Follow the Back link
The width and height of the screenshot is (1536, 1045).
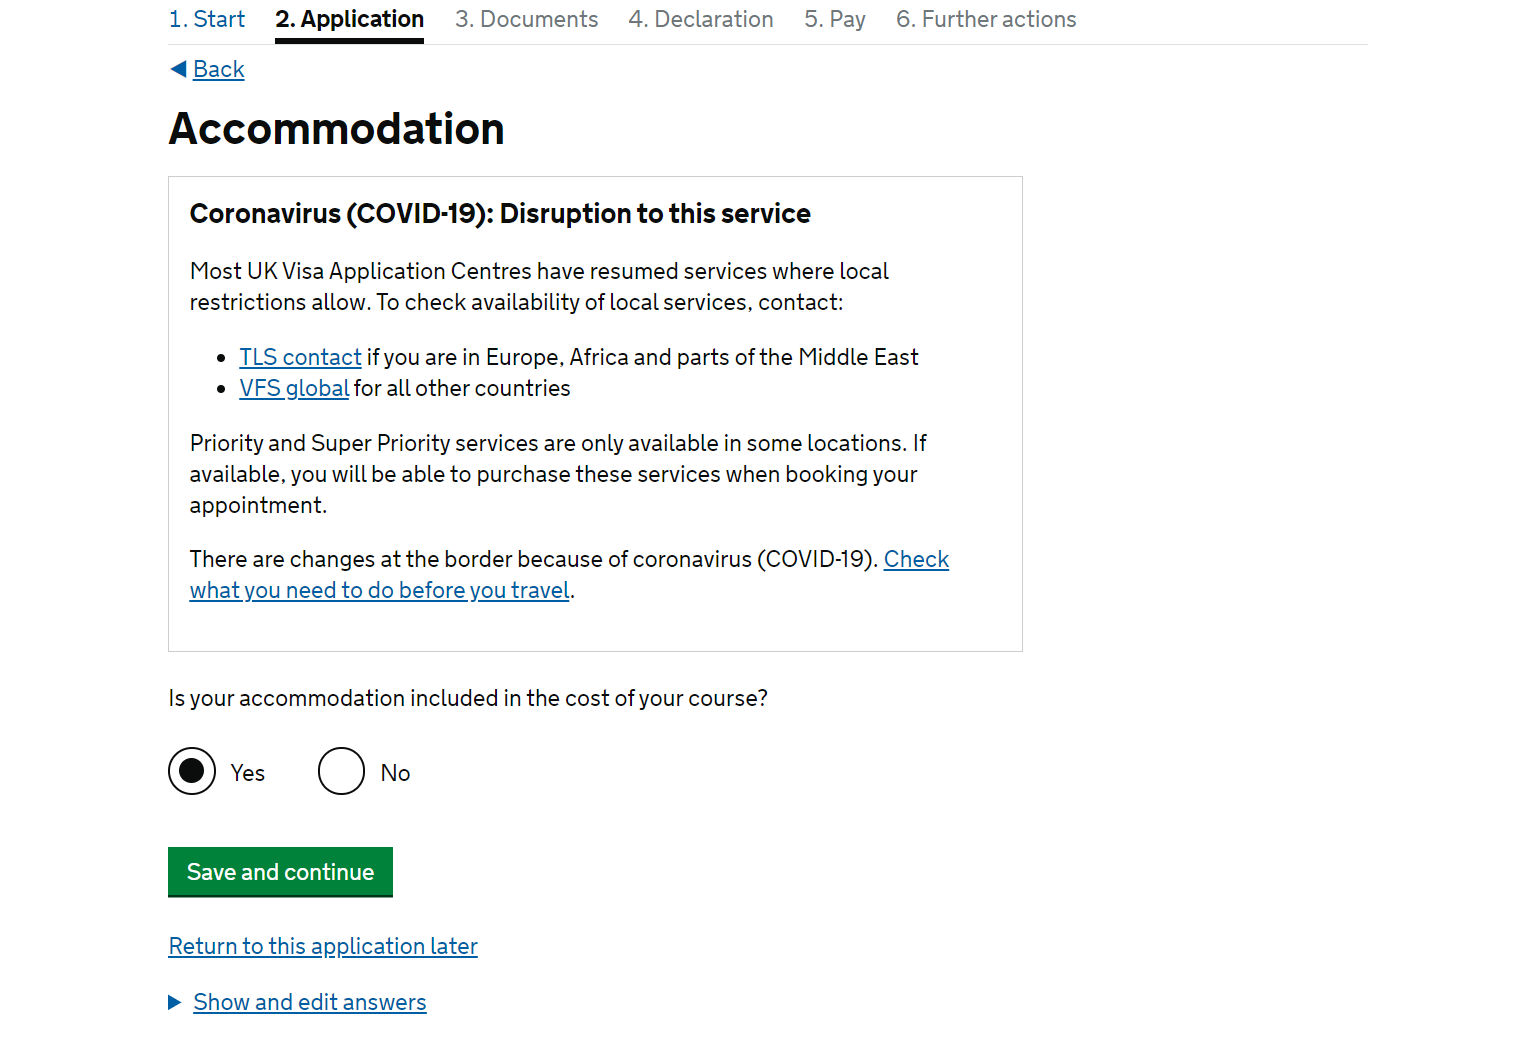(x=219, y=69)
